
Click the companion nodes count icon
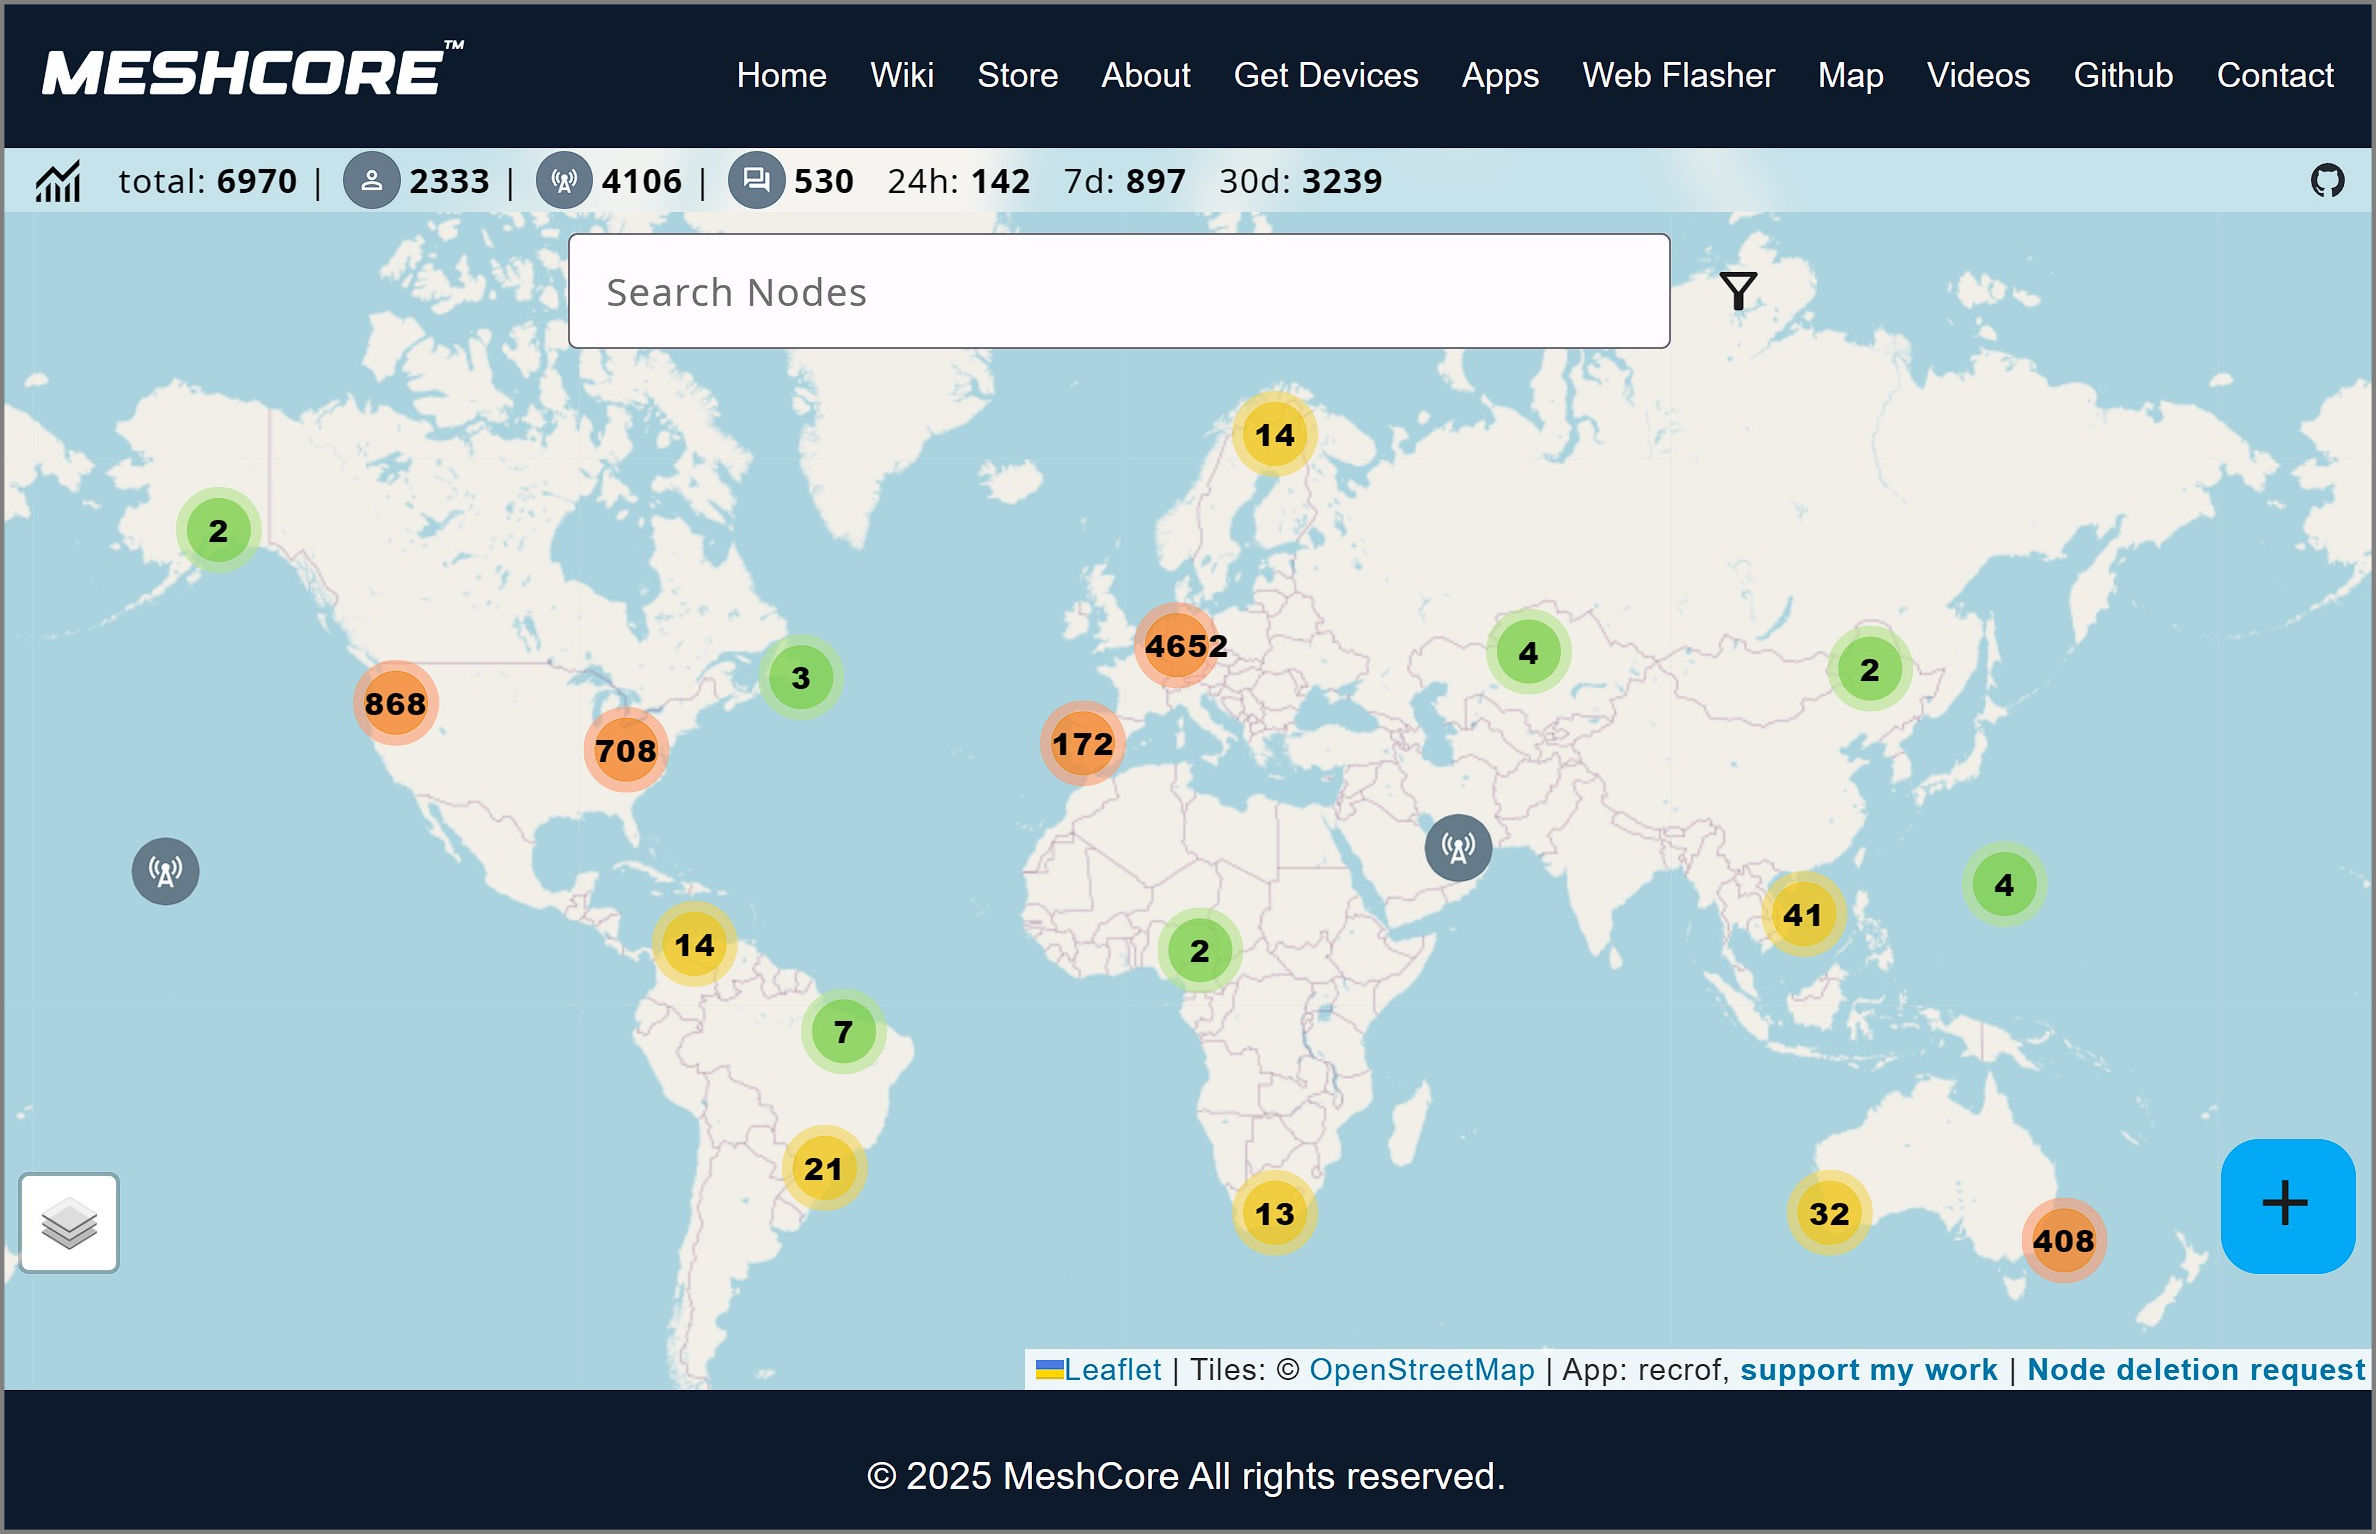tap(372, 181)
